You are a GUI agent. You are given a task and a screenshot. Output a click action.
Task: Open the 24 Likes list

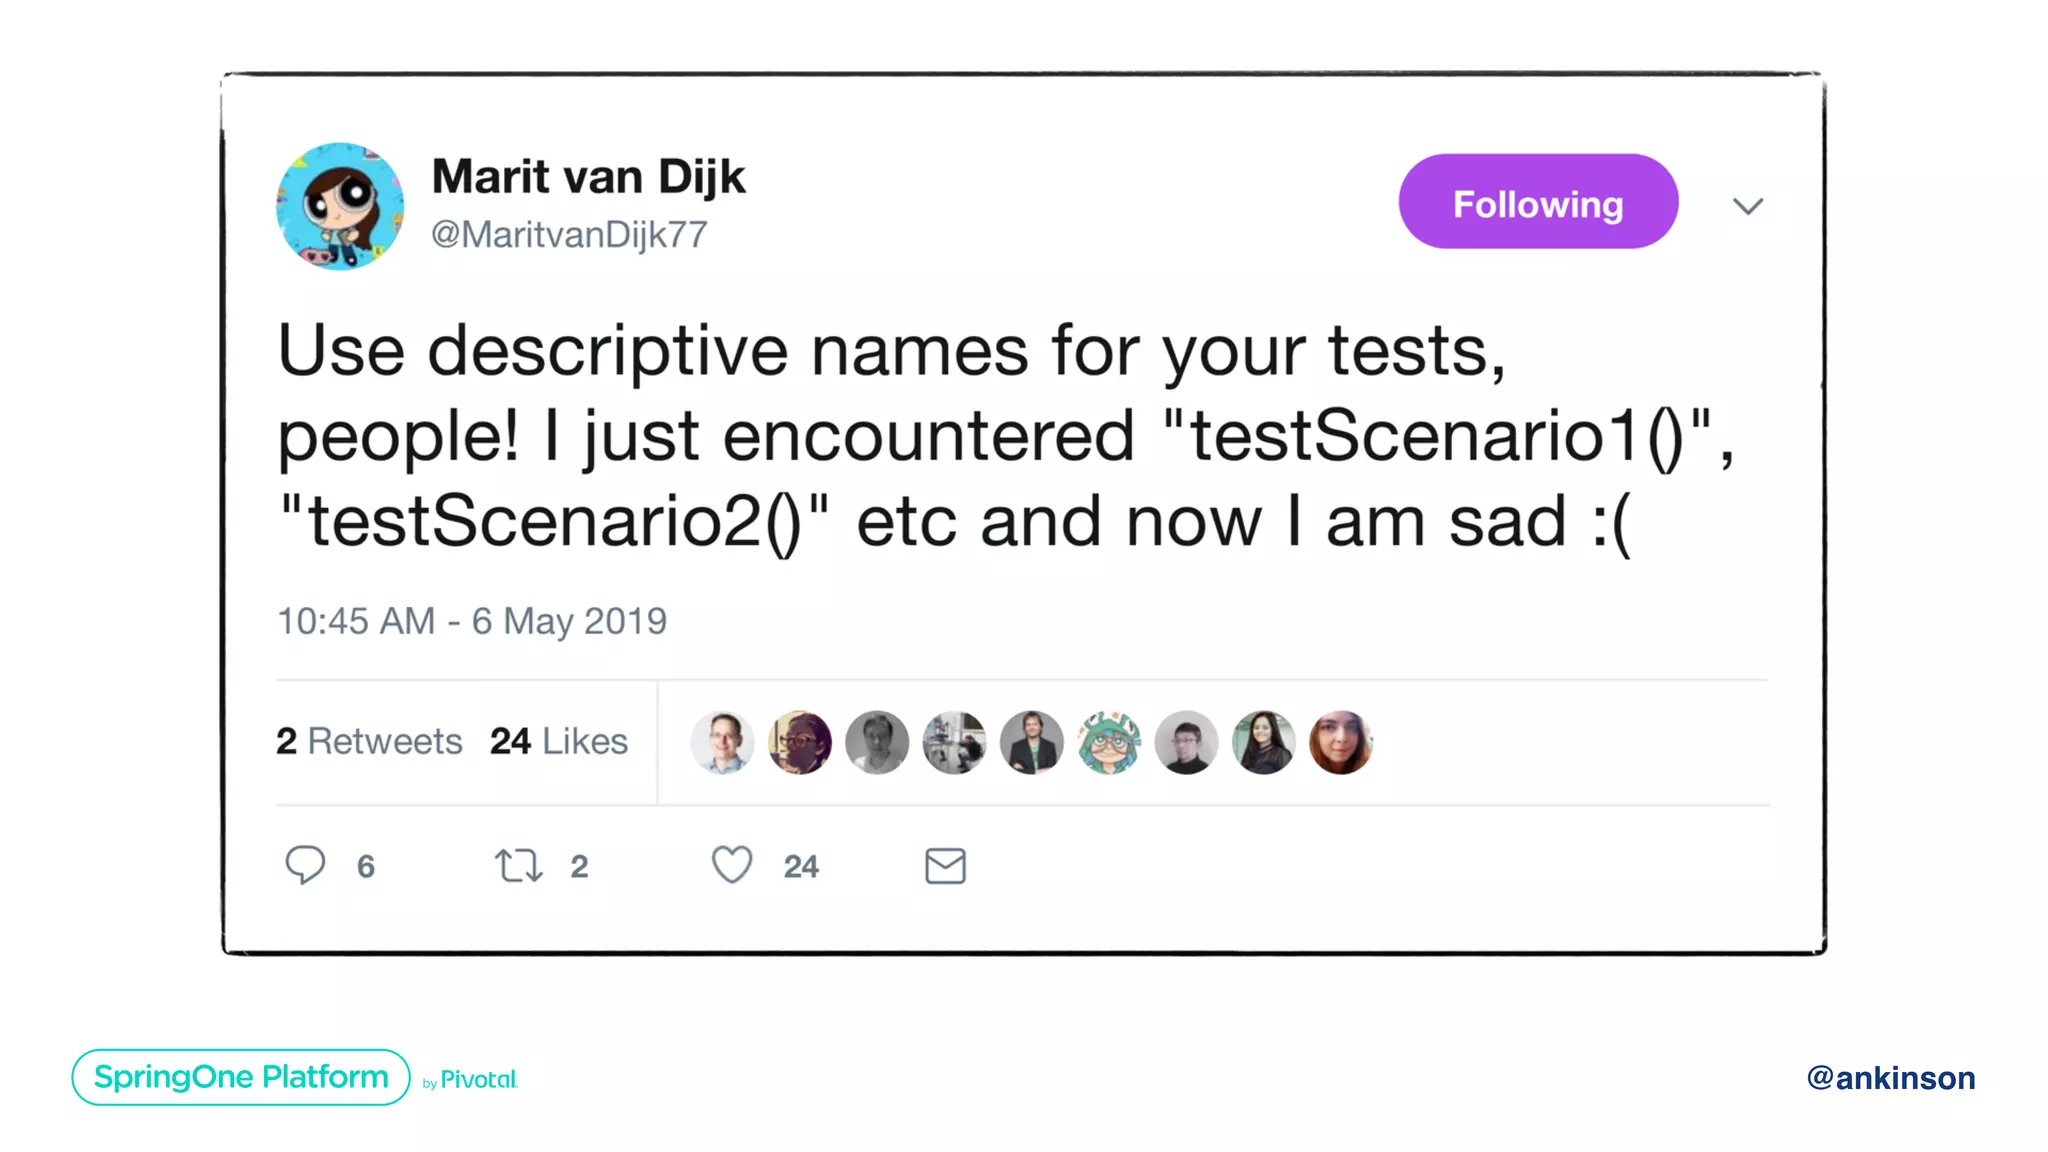pos(559,741)
